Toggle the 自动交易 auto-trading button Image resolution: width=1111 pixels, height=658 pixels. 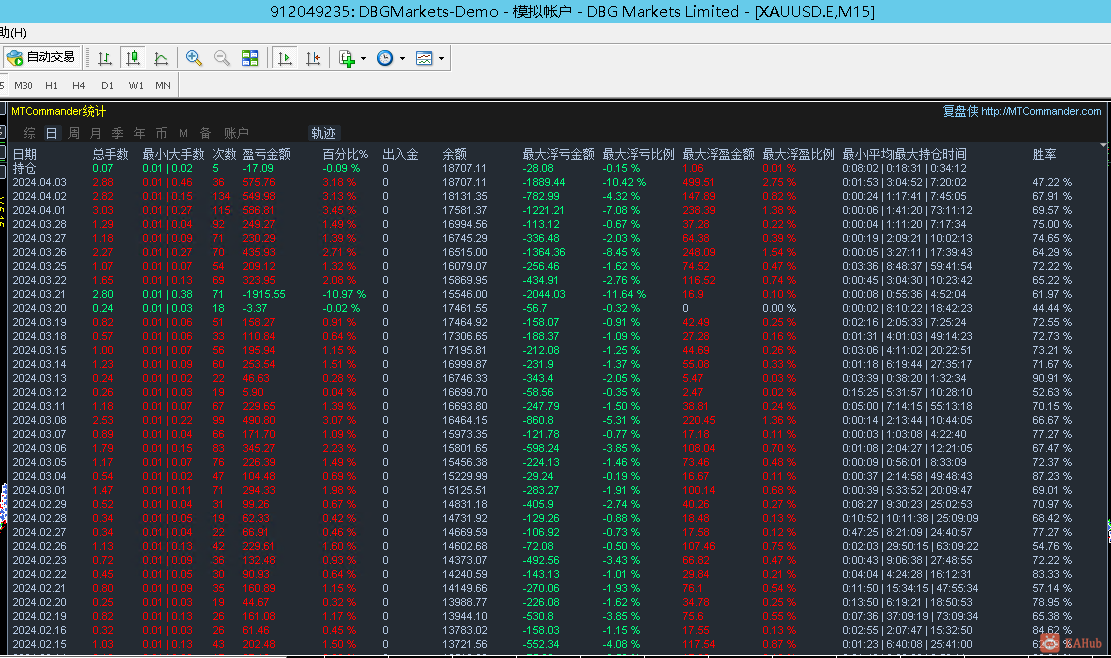click(42, 57)
